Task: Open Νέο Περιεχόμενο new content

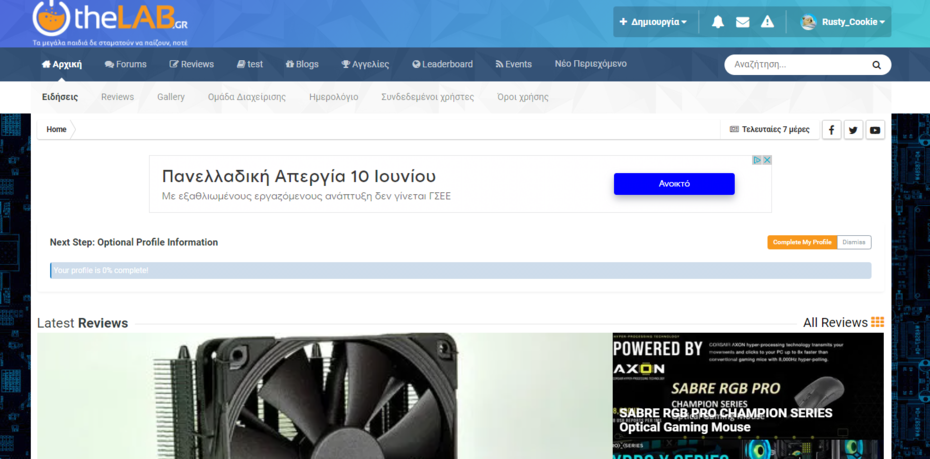Action: click(590, 63)
